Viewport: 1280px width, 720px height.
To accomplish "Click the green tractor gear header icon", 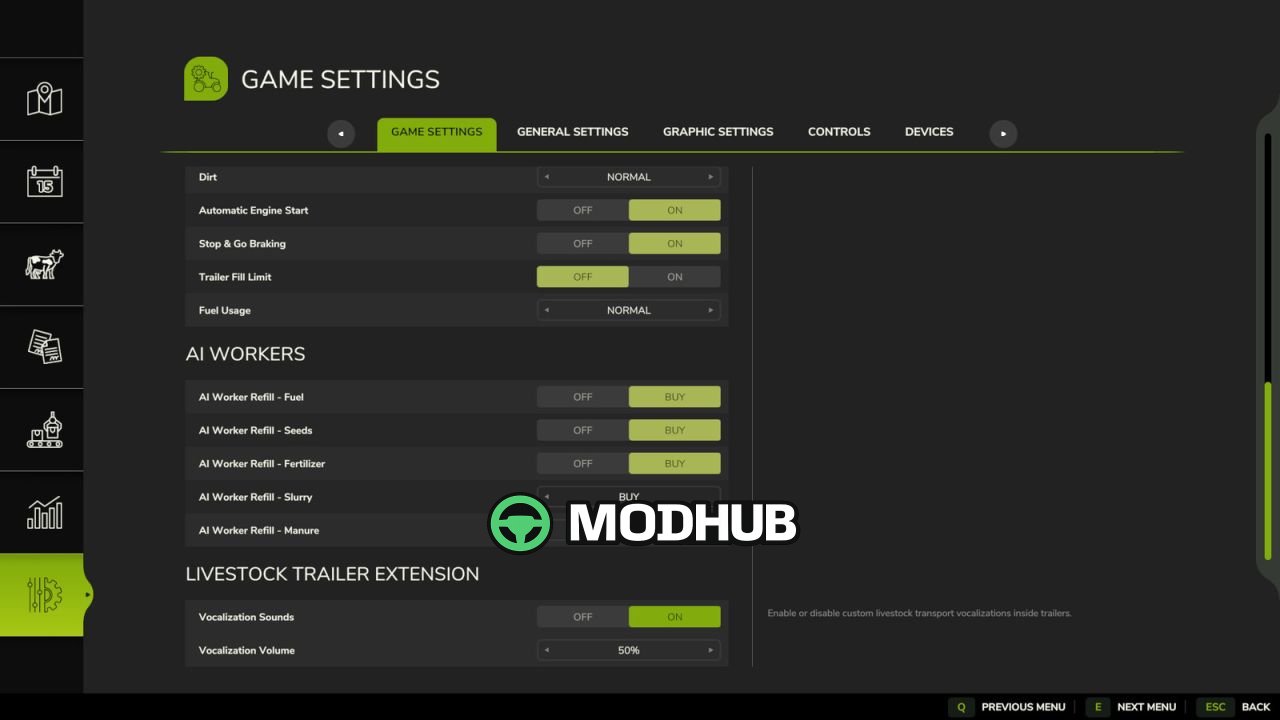I will [206, 79].
